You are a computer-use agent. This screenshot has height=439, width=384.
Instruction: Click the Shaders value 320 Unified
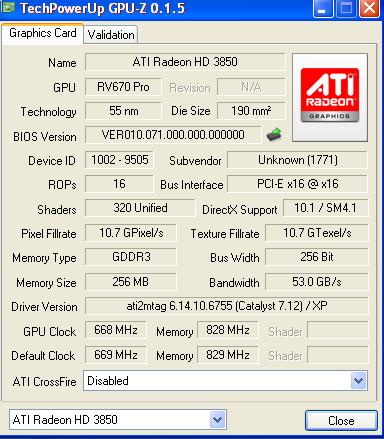pyautogui.click(x=140, y=208)
